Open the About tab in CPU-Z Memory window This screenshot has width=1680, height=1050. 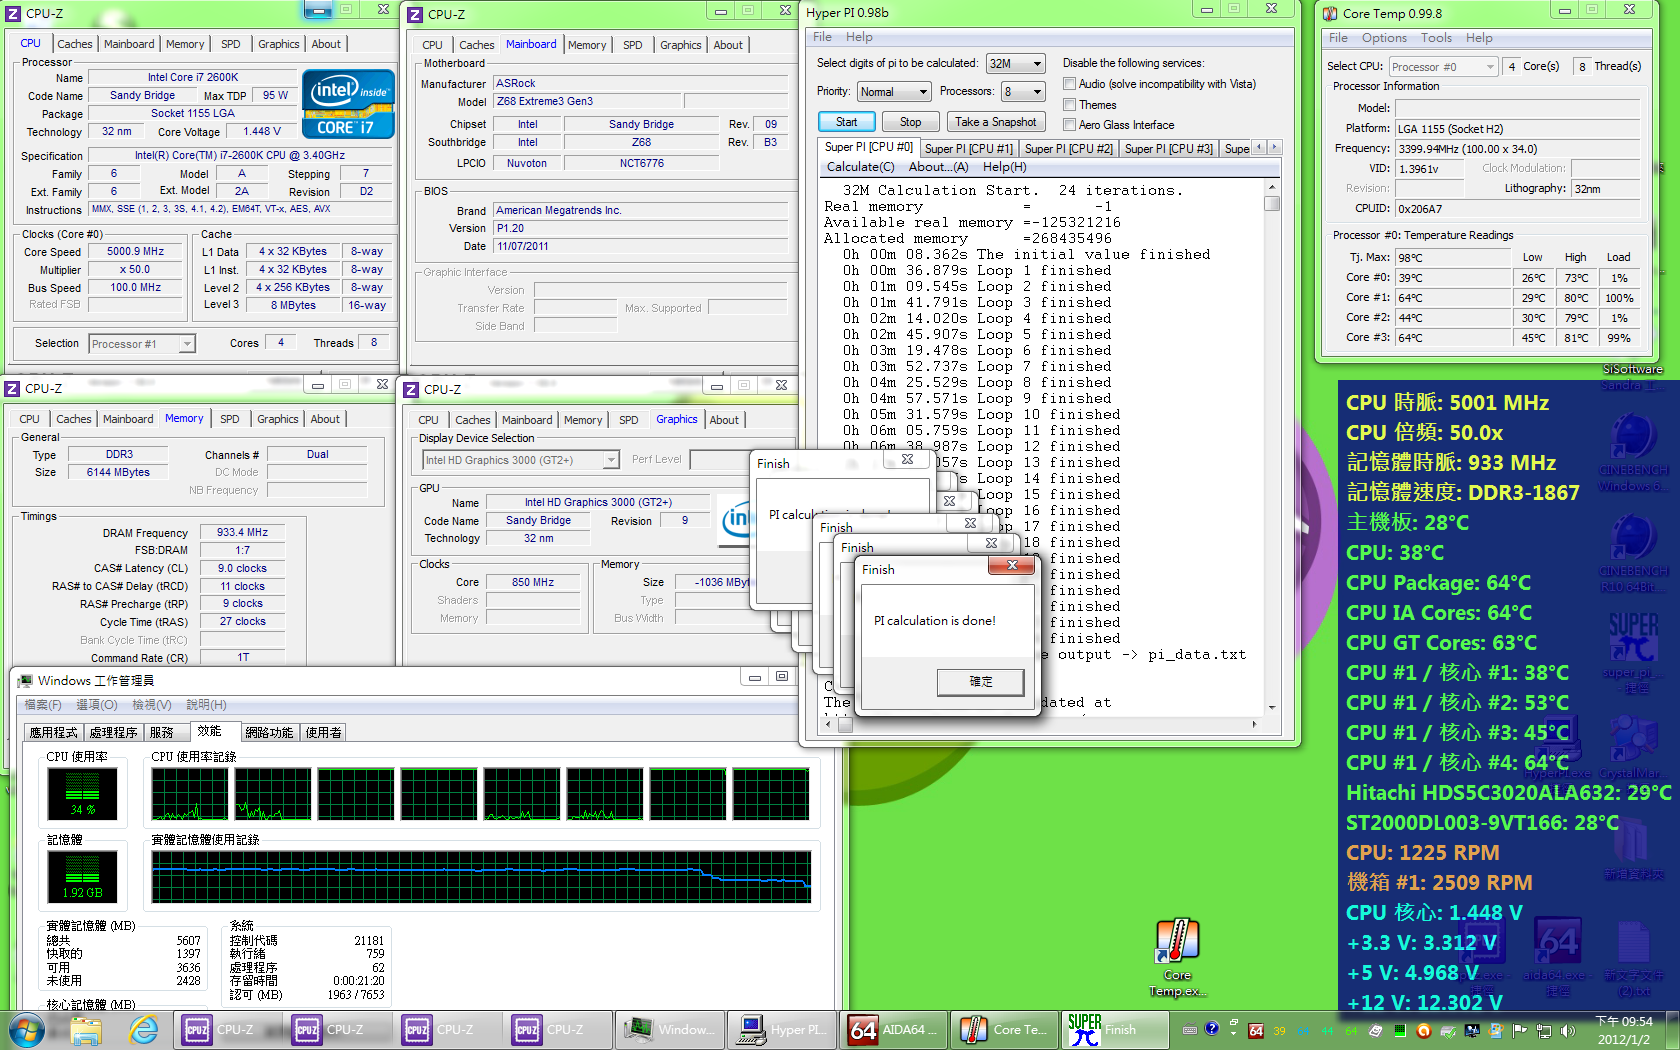click(x=325, y=419)
